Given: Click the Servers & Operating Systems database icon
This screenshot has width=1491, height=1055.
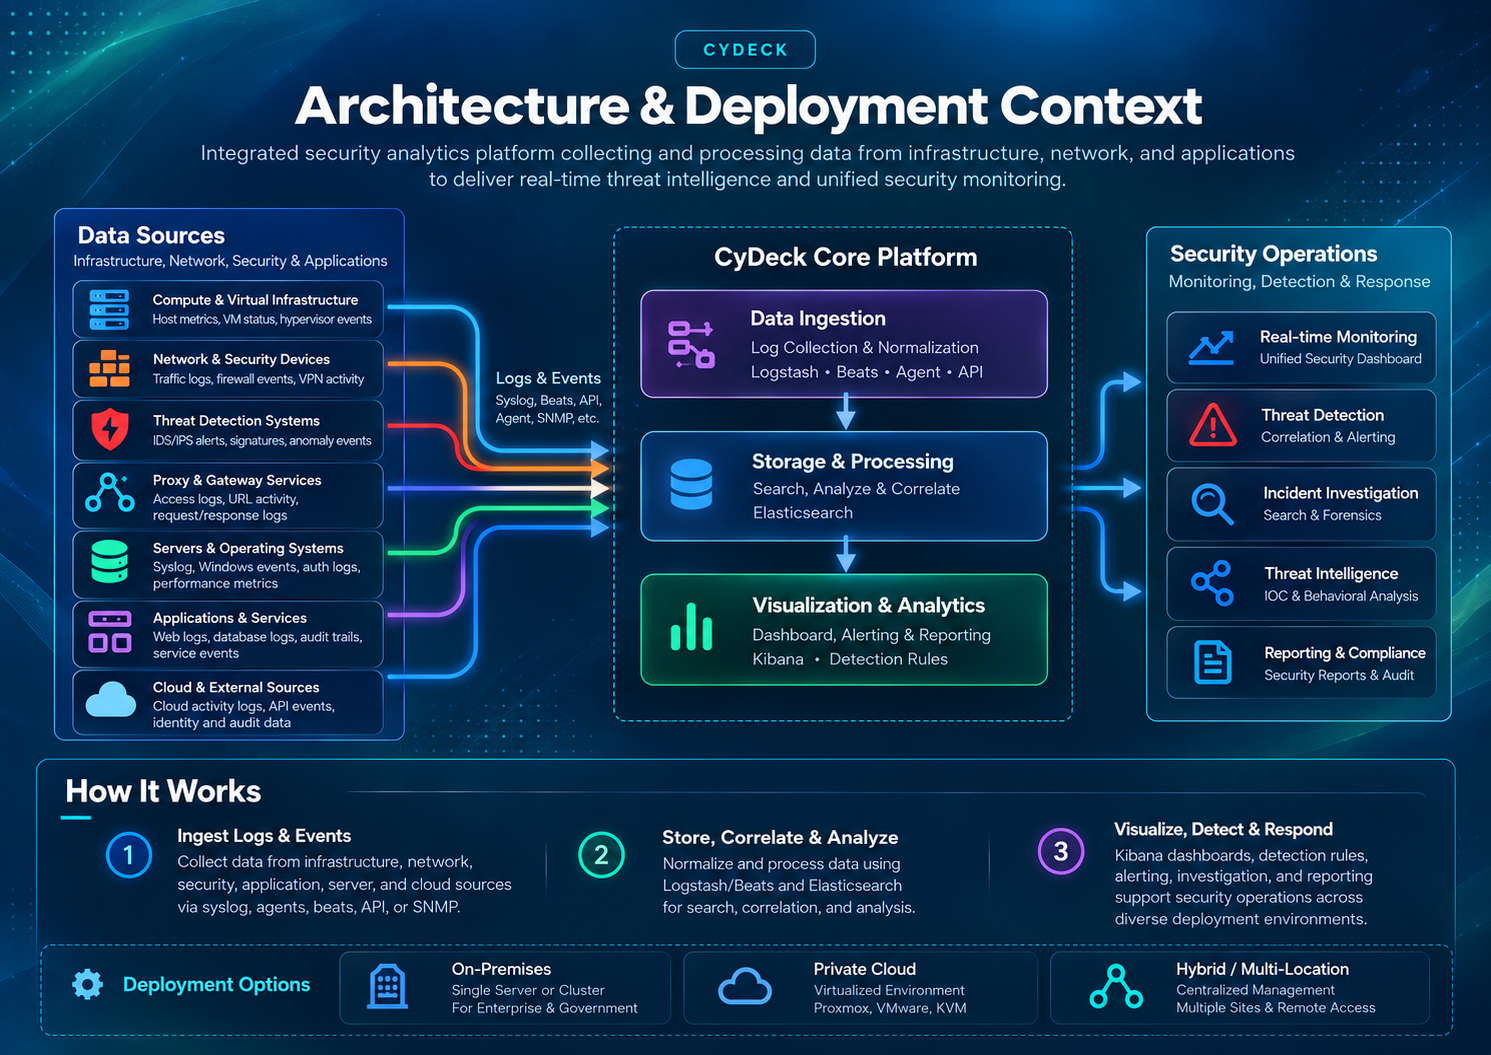Looking at the screenshot, I should click(x=109, y=562).
